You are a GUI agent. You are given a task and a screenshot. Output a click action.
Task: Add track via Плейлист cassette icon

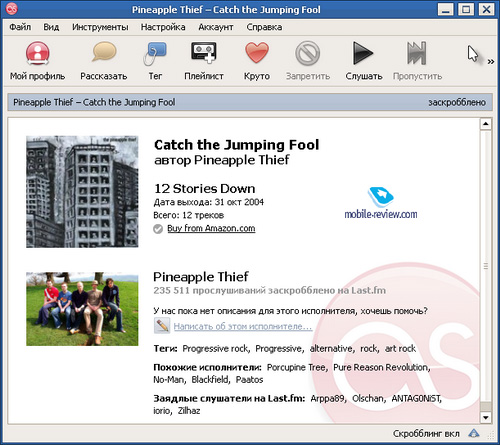point(204,53)
